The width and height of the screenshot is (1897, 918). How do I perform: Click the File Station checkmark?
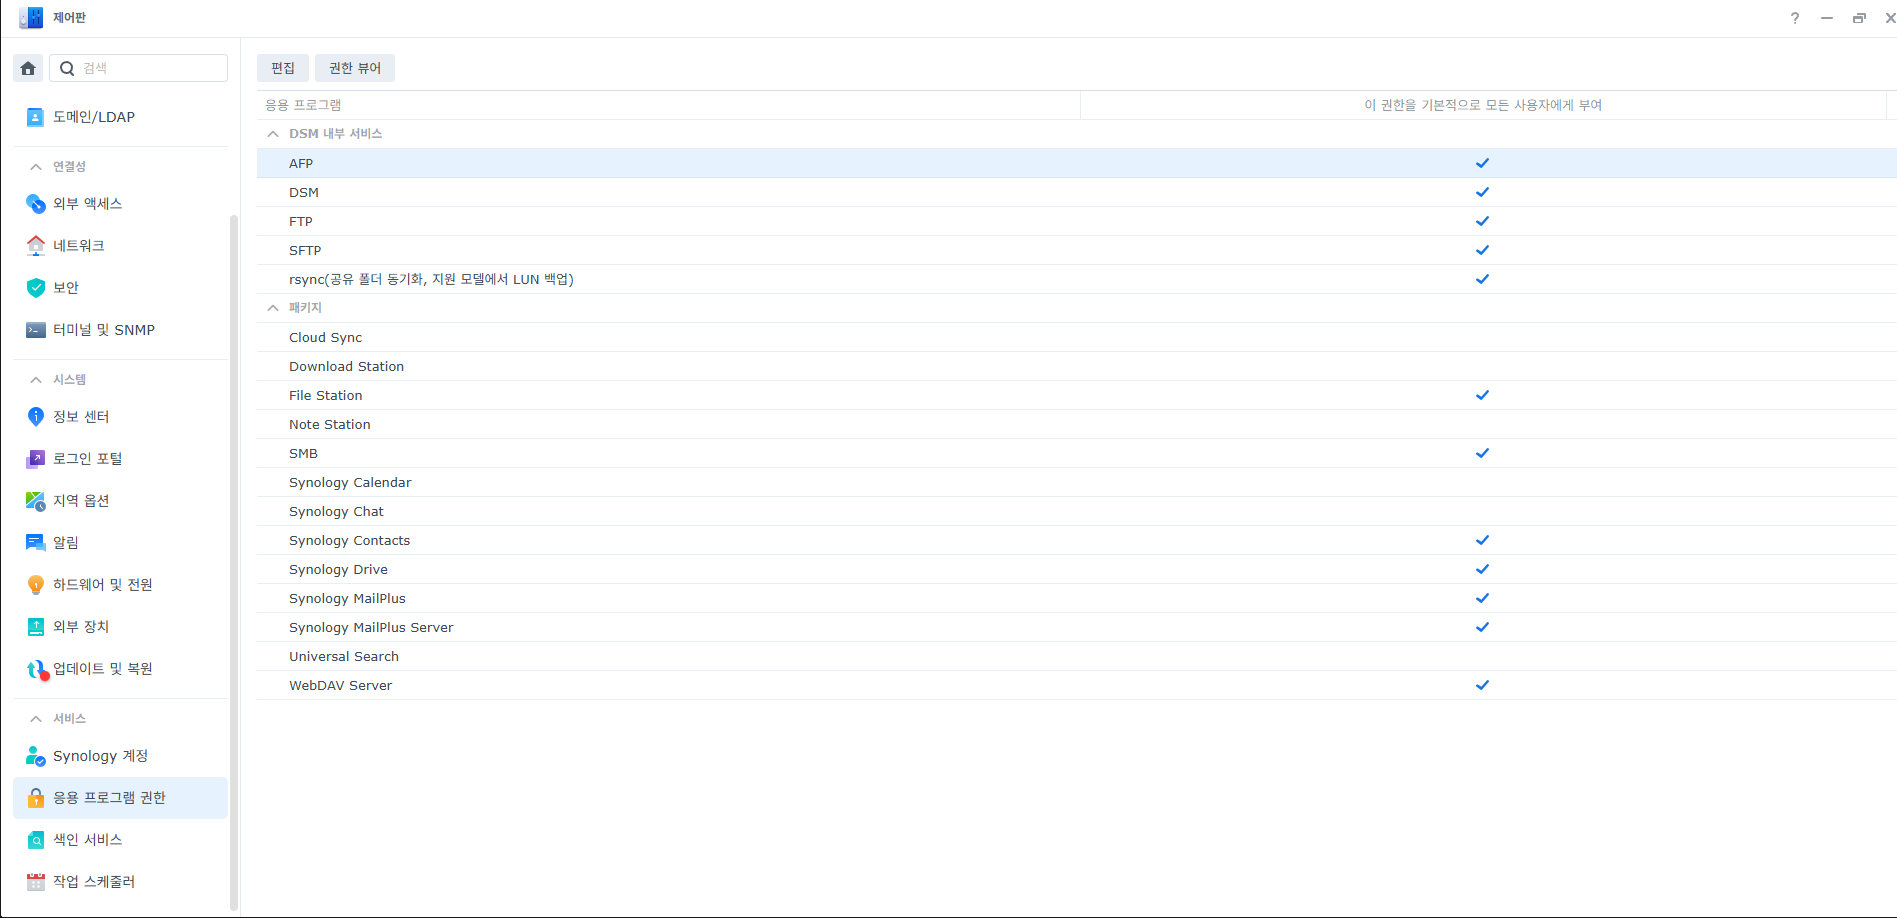[x=1483, y=395]
